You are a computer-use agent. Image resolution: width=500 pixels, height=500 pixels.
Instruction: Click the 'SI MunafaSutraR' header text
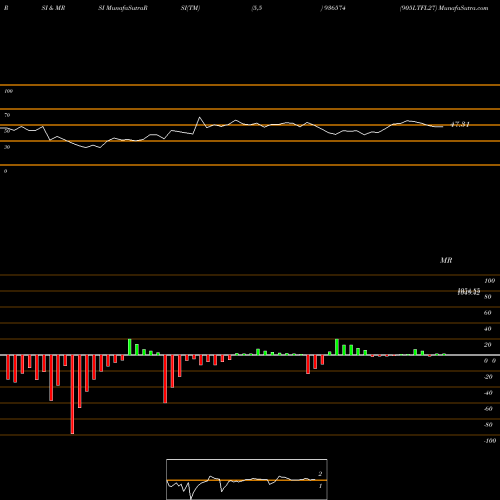click(x=123, y=8)
